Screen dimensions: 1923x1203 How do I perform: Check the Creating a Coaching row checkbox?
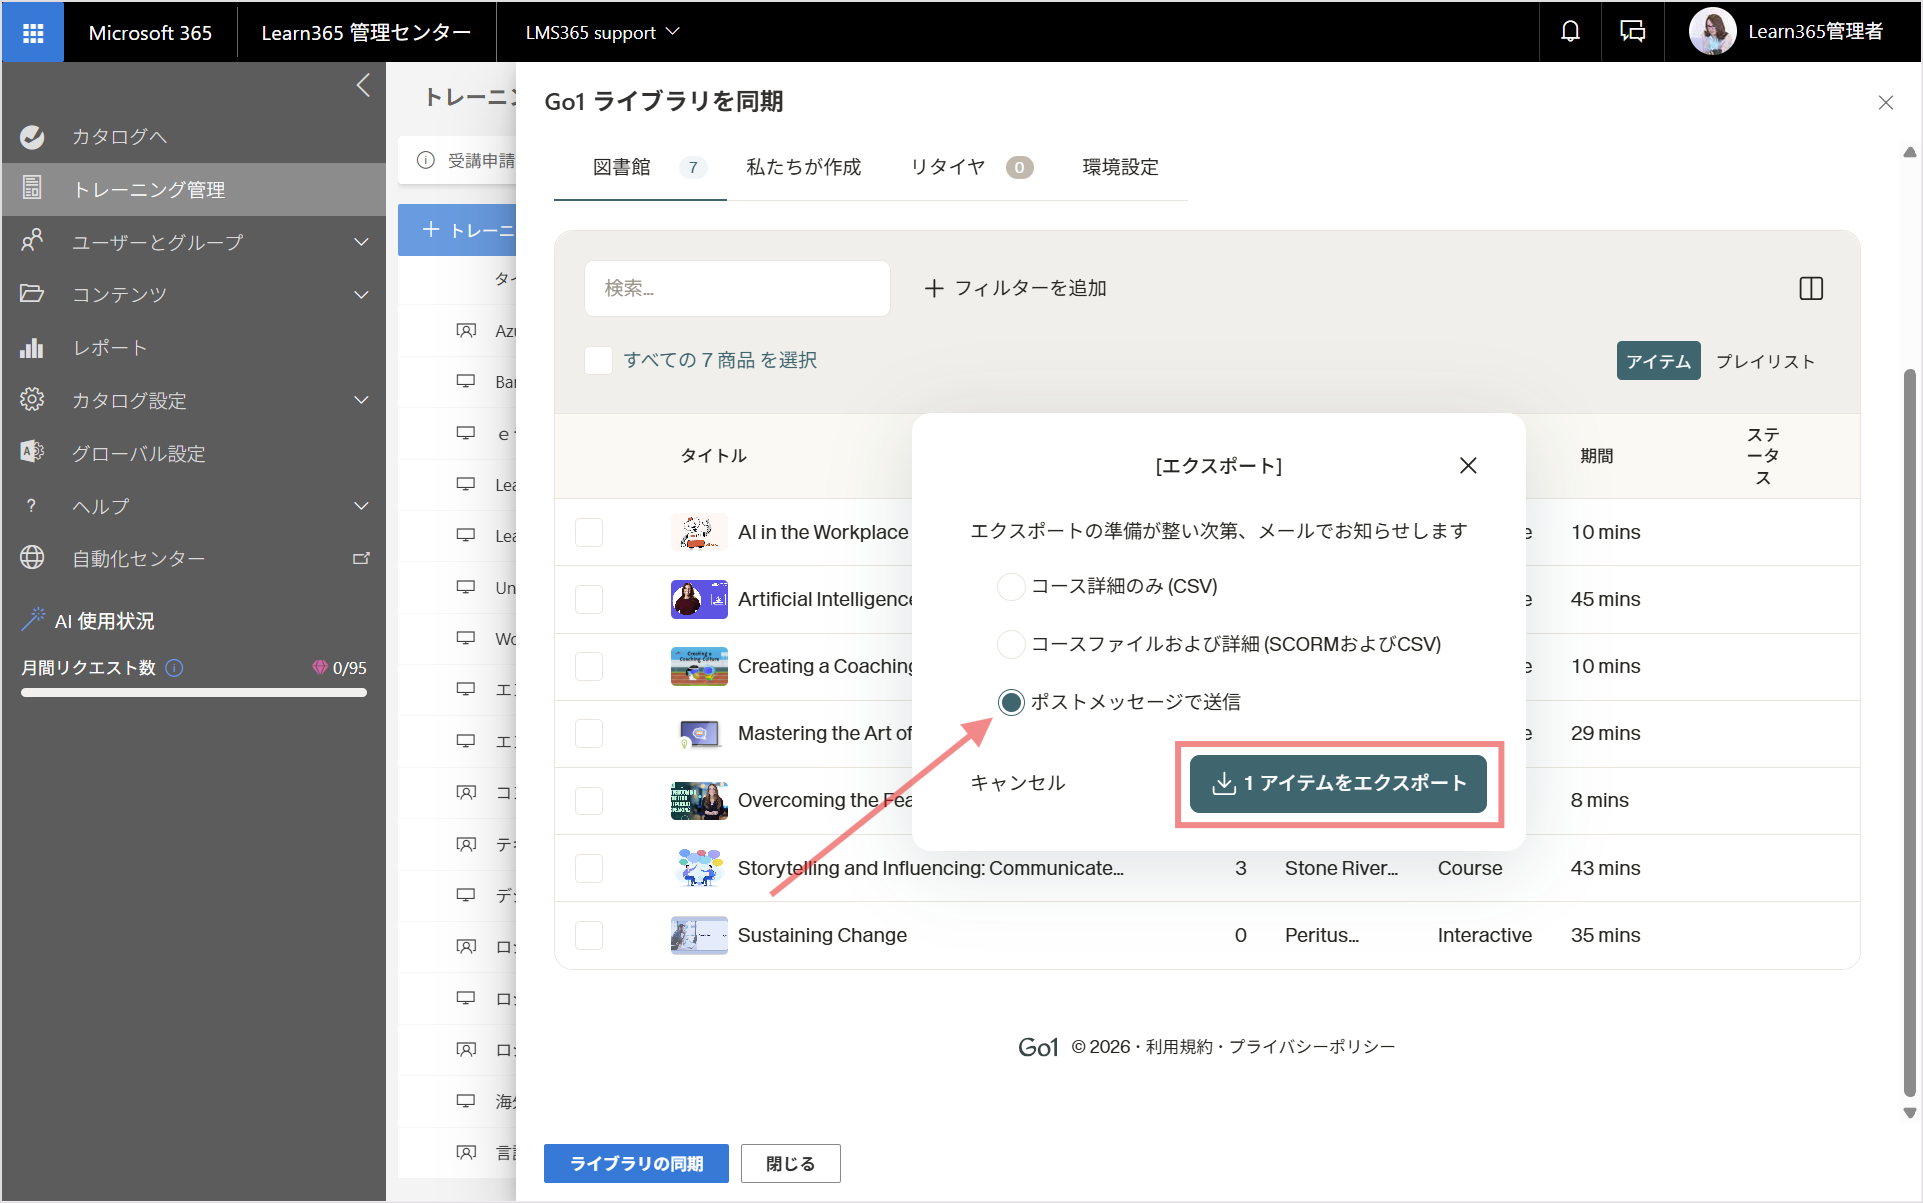coord(589,666)
